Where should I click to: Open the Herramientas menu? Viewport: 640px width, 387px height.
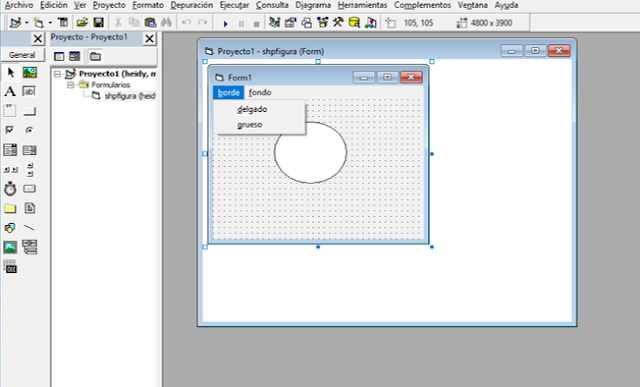[362, 5]
